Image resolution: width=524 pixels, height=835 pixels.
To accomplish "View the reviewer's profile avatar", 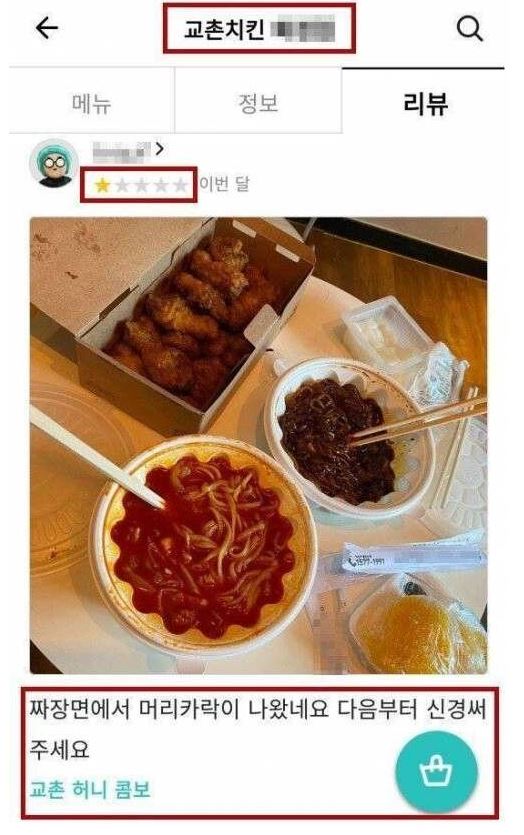I will (54, 163).
